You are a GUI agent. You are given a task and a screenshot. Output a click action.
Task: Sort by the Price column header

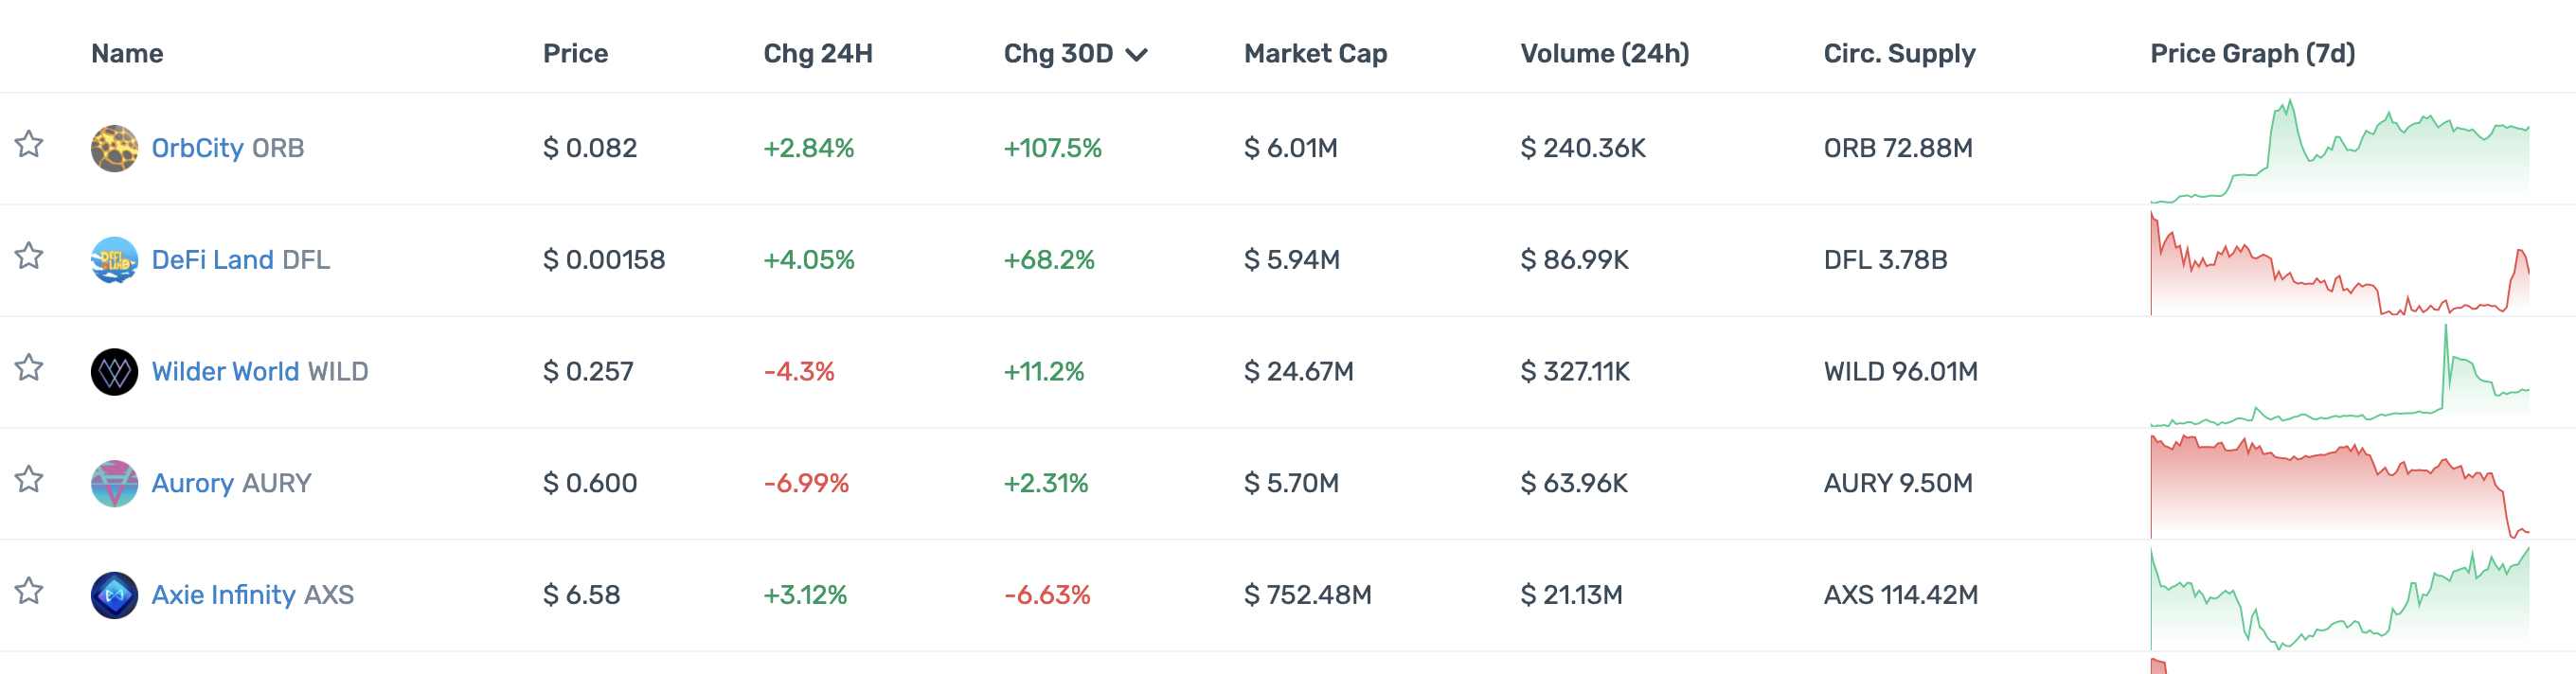pyautogui.click(x=575, y=54)
